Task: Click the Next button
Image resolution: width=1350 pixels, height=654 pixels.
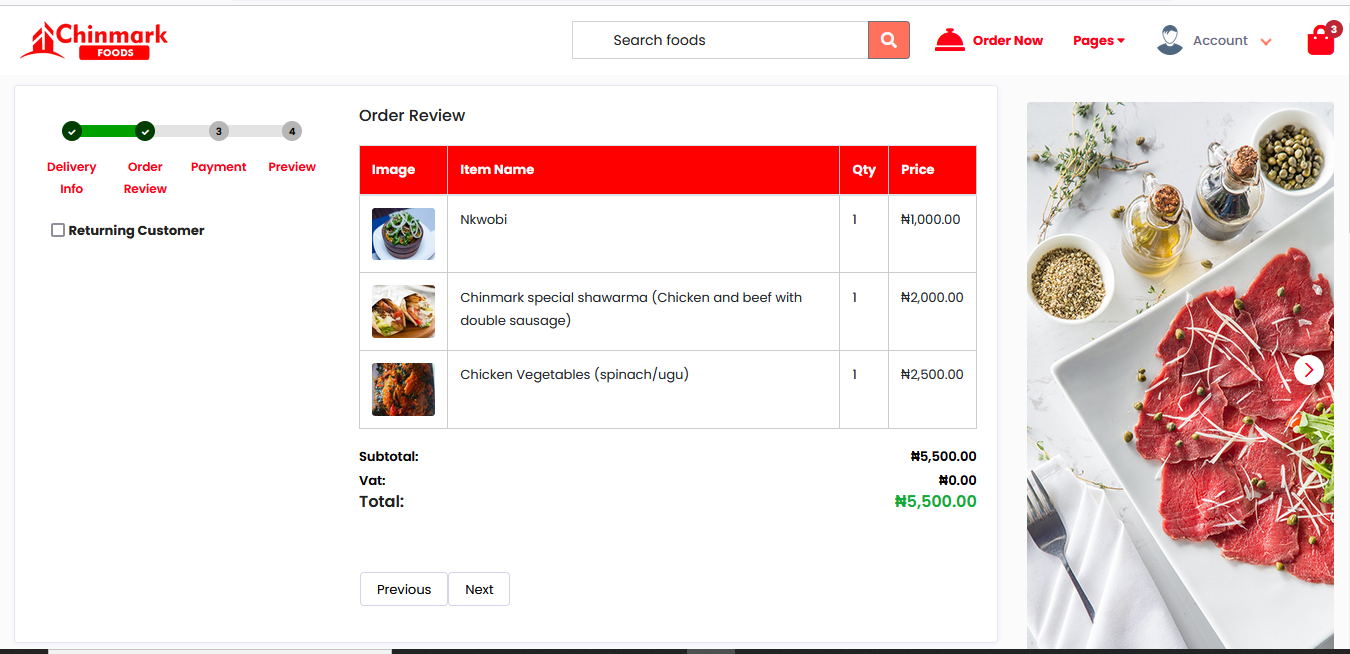Action: click(x=479, y=589)
